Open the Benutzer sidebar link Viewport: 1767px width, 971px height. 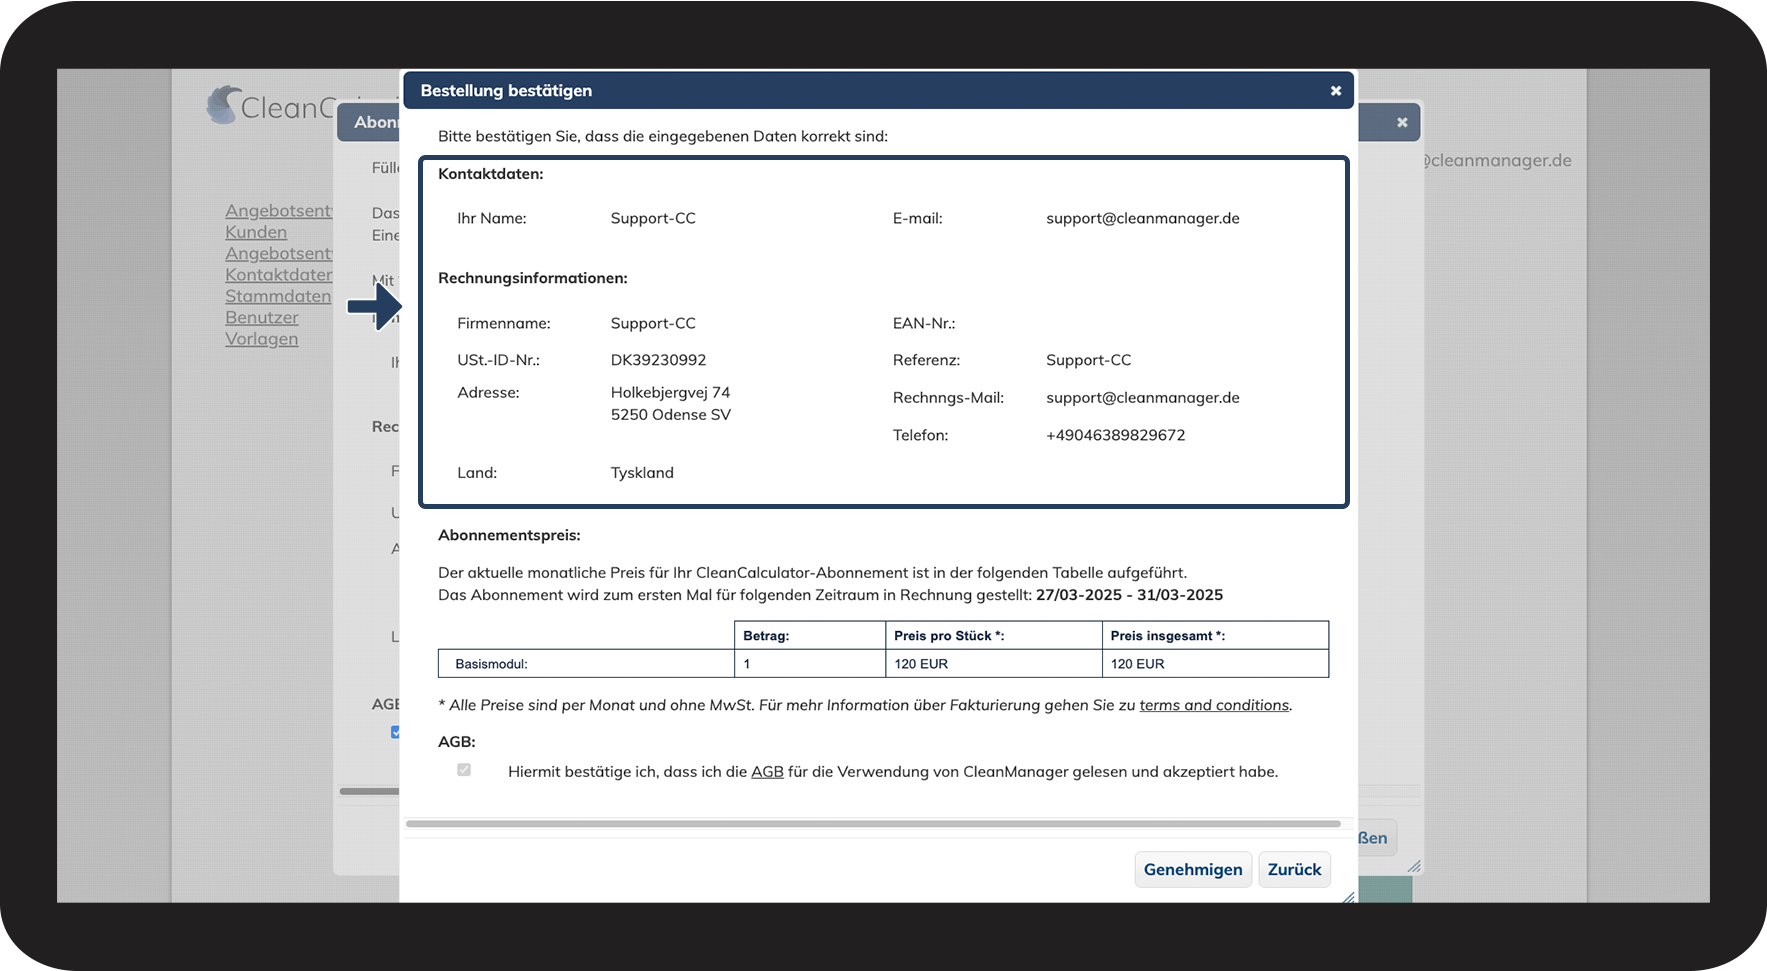click(262, 318)
